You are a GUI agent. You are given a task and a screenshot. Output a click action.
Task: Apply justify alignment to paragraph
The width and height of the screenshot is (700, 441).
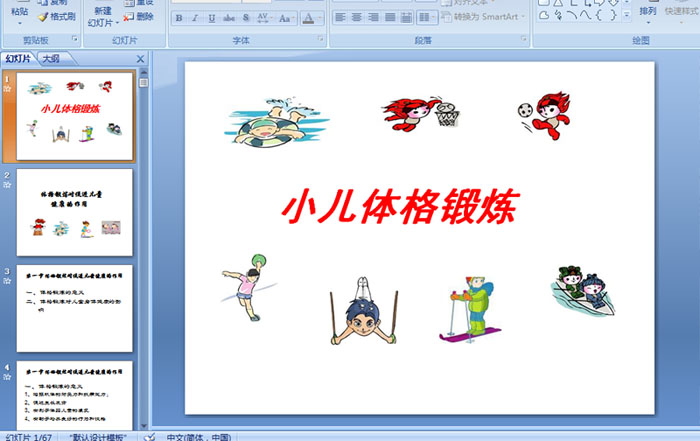click(x=388, y=18)
